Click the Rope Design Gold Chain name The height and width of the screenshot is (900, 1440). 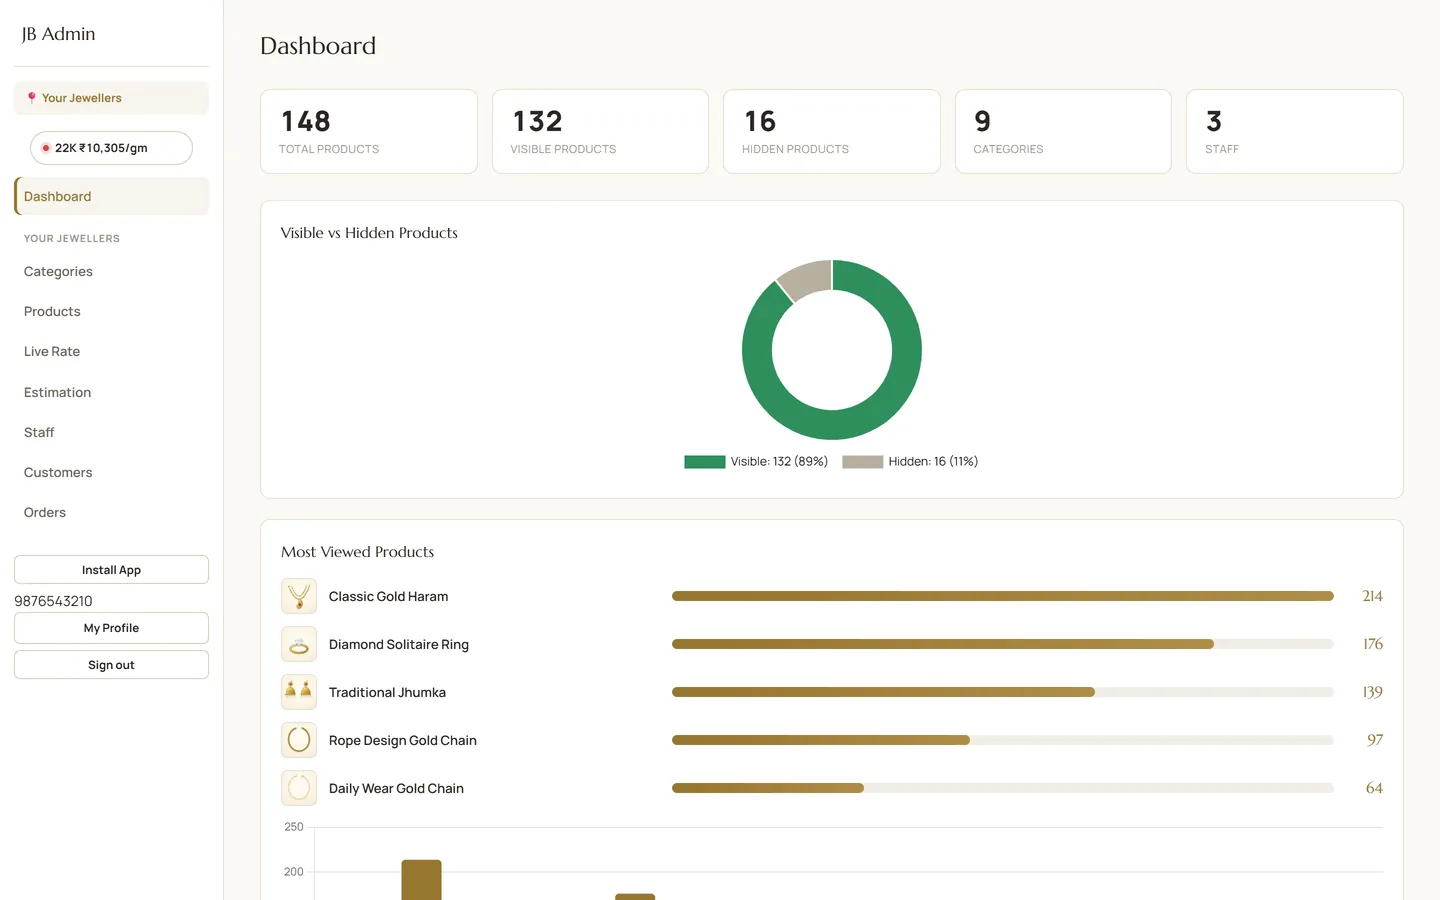pos(403,740)
